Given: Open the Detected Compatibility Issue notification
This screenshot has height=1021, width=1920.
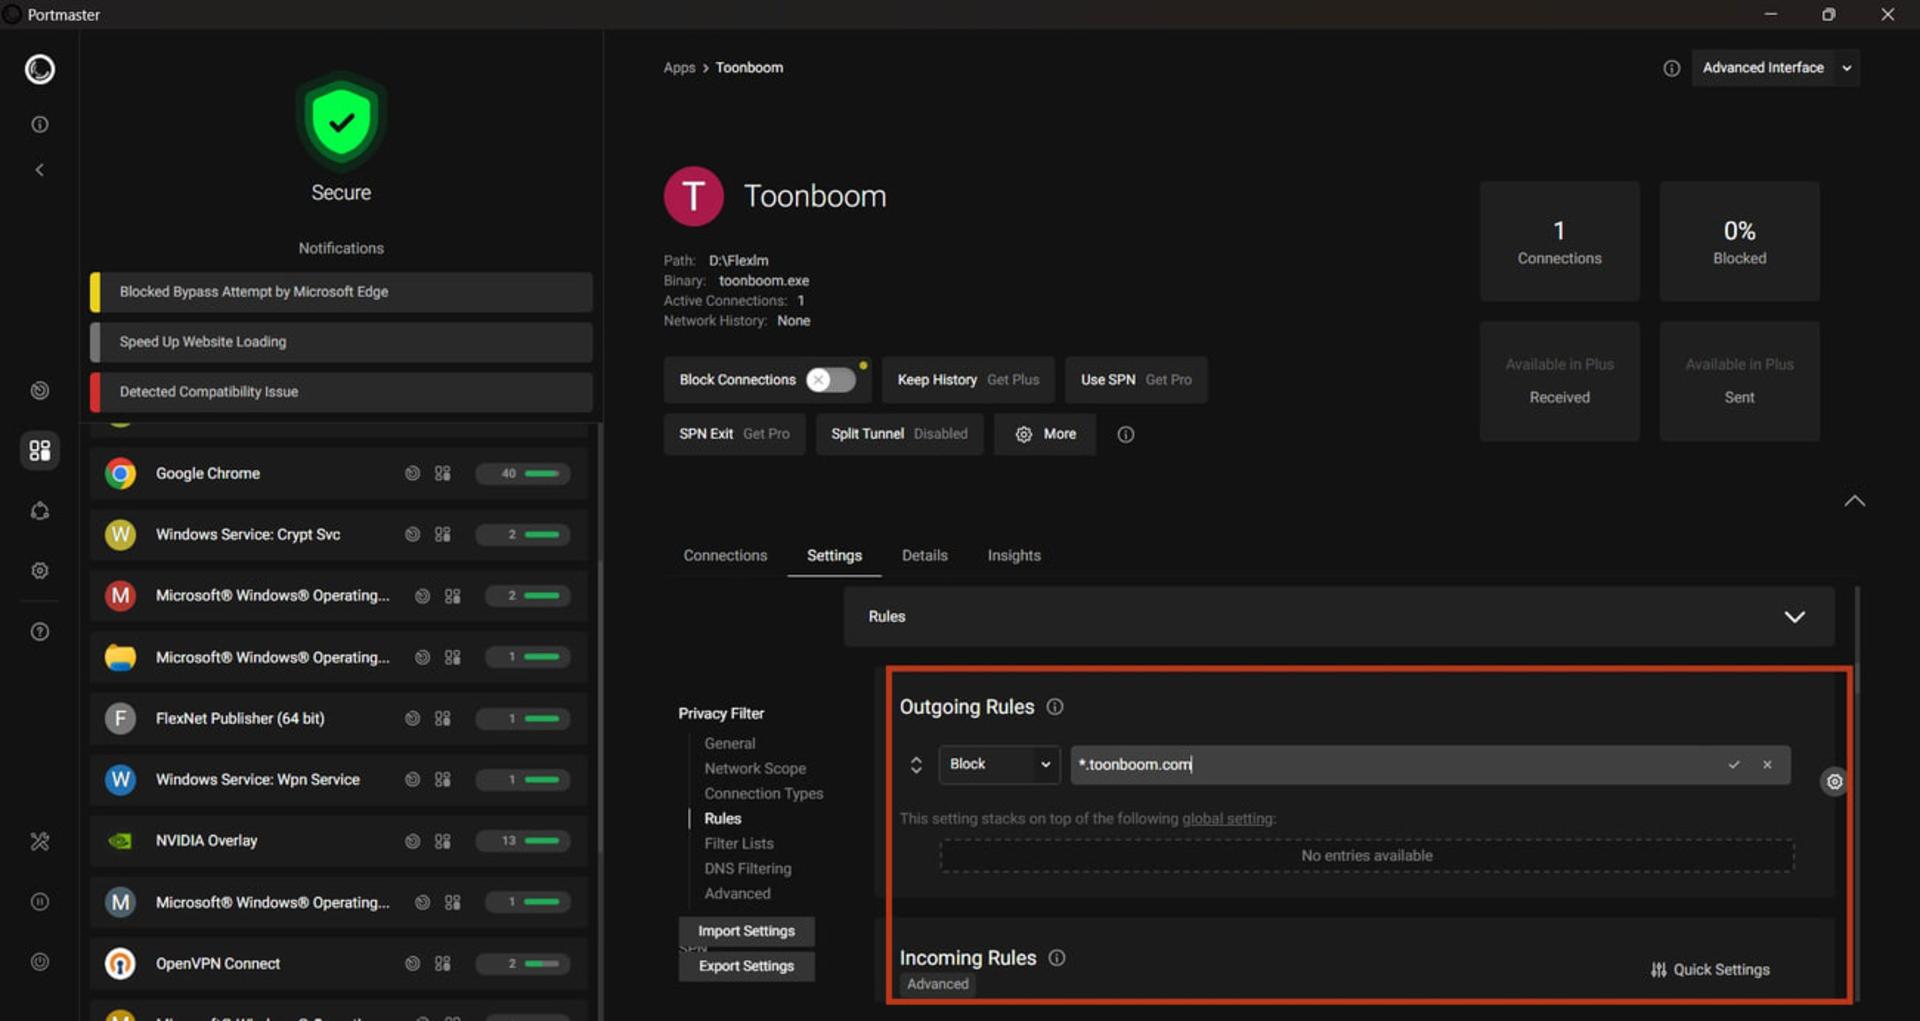Looking at the screenshot, I should tap(341, 392).
